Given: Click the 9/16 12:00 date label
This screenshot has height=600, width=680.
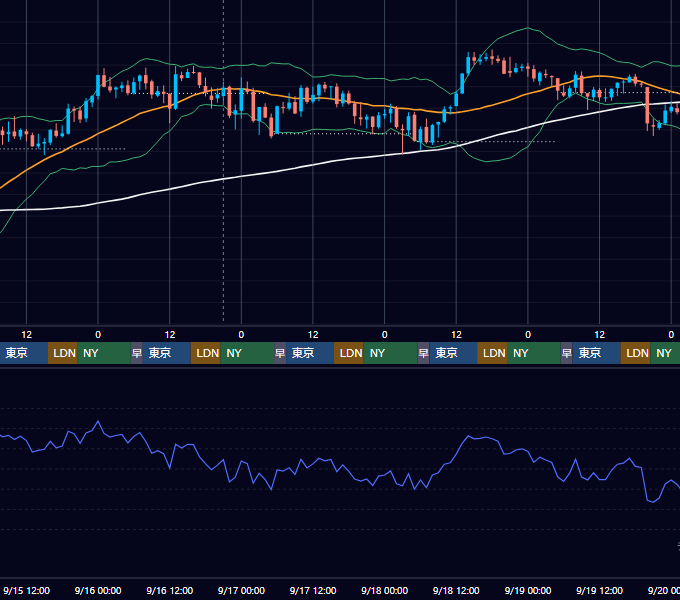Looking at the screenshot, I should [170, 590].
